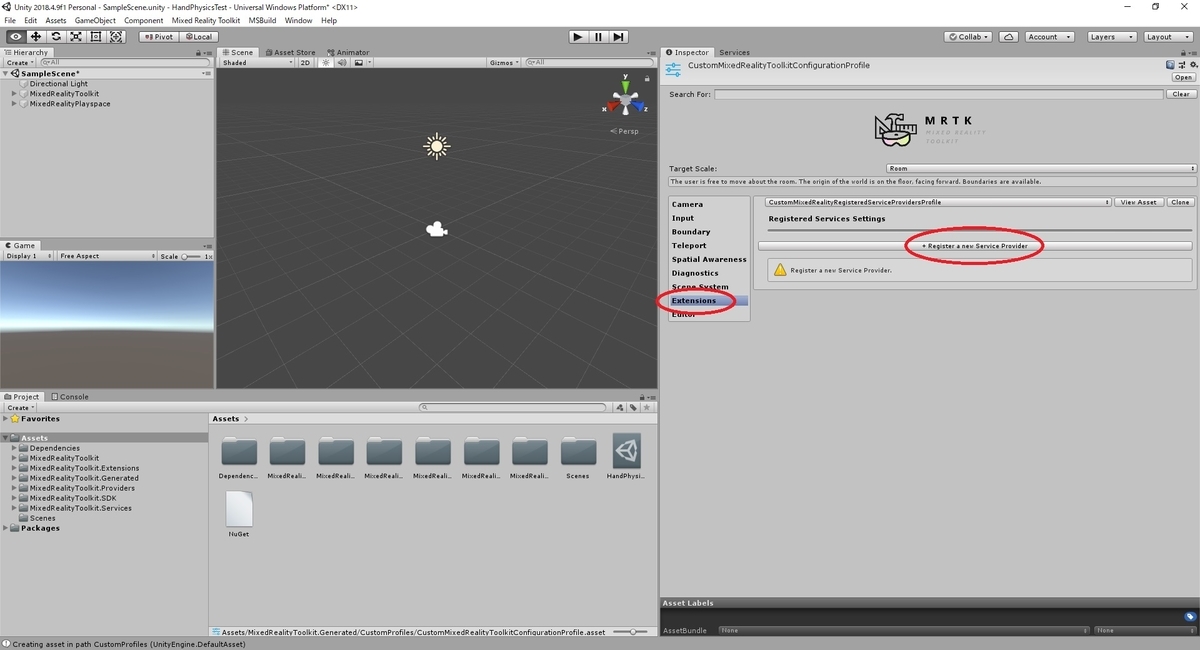Toggle 2D scene view mode
The image size is (1200, 650).
pyautogui.click(x=306, y=62)
